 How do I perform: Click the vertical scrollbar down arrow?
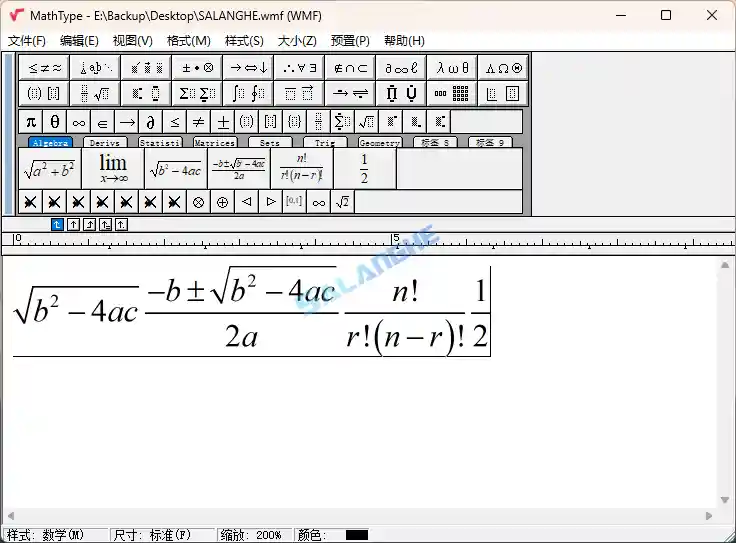(725, 500)
